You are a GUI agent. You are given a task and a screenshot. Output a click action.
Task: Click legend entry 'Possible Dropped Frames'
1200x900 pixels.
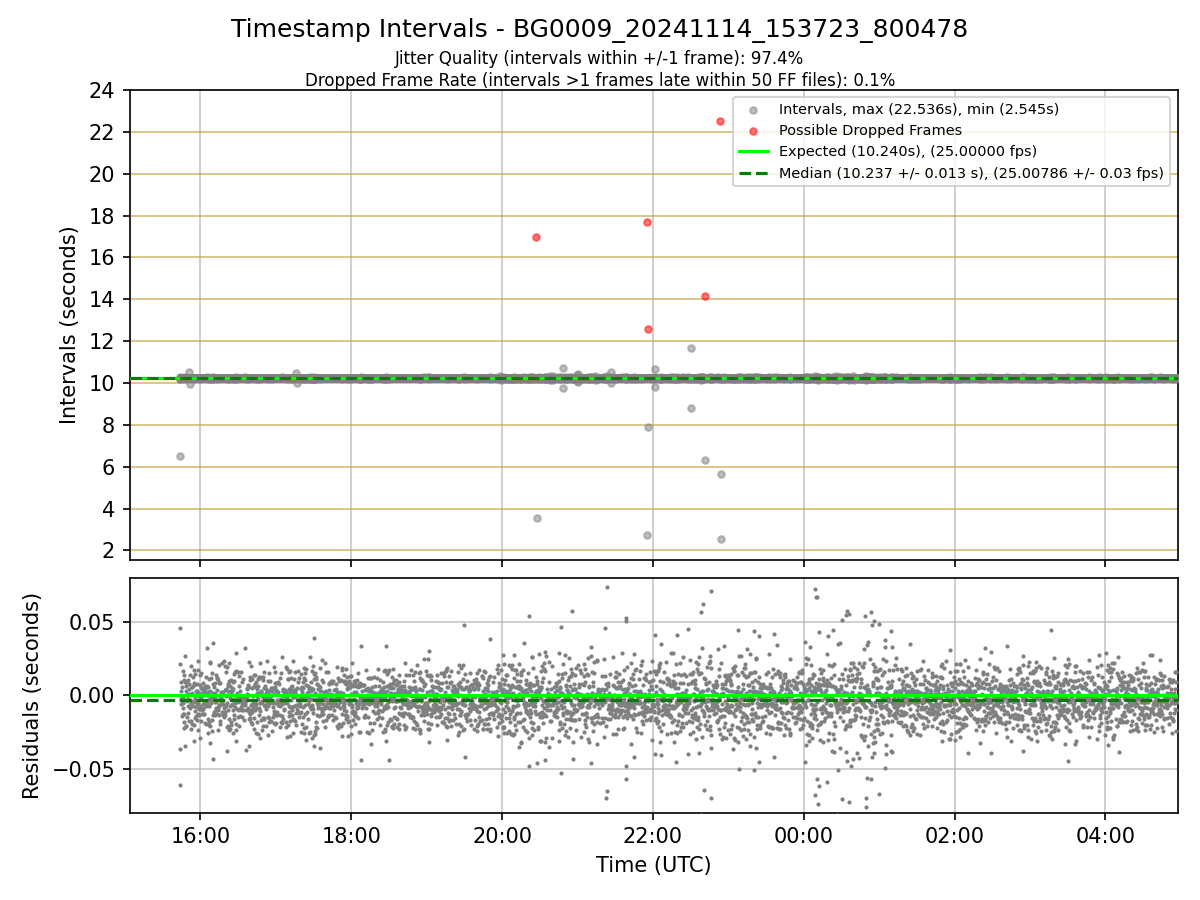point(870,130)
